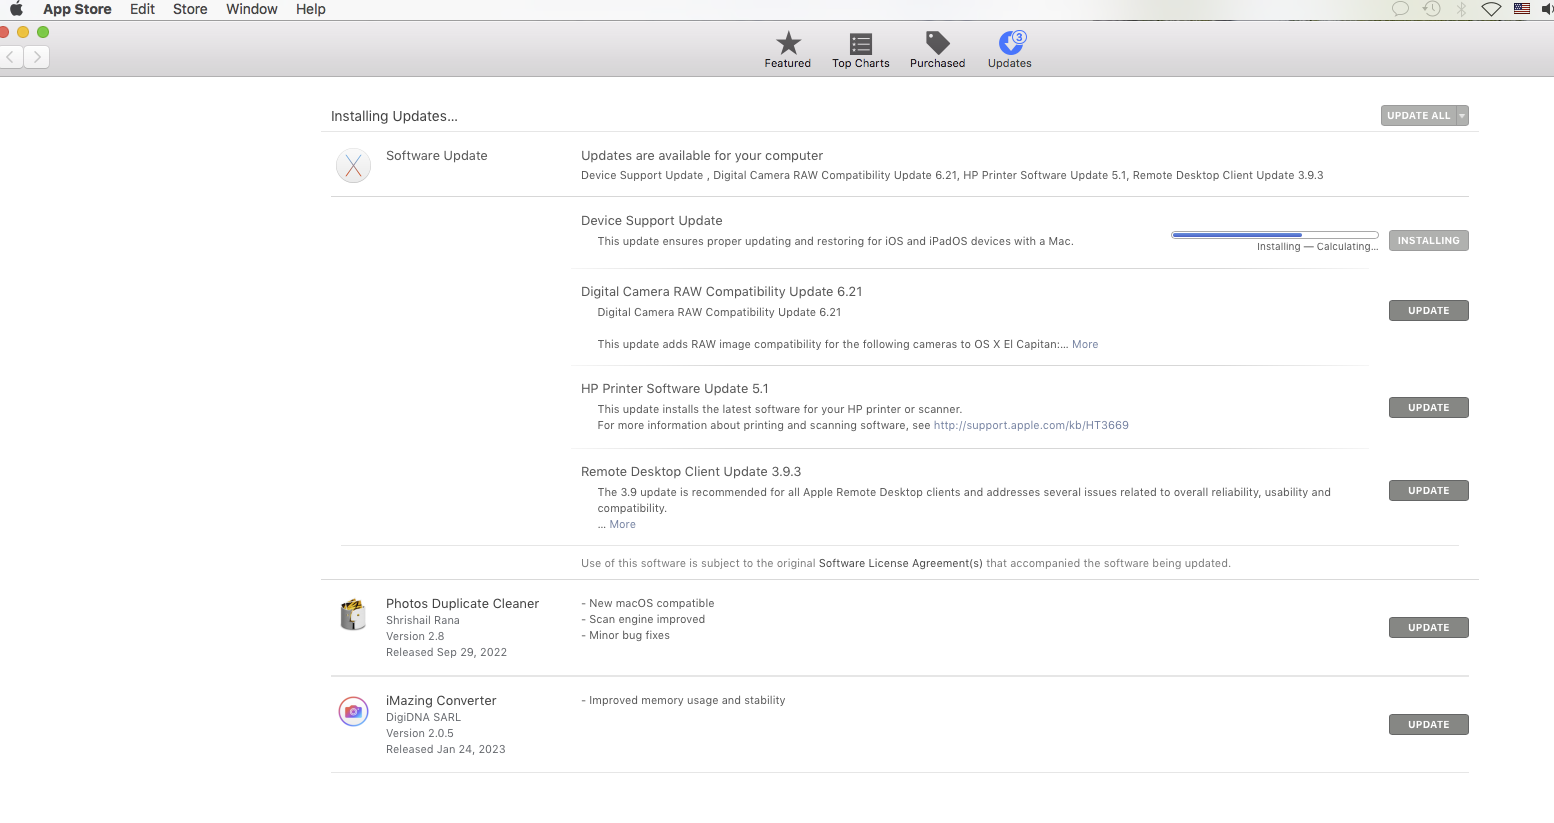Click the Installing Updates... status text
This screenshot has width=1554, height=823.
click(394, 116)
